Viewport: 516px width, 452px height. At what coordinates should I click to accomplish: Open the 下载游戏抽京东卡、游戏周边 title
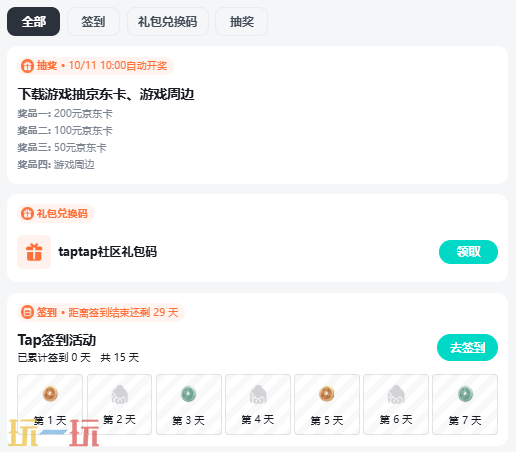pyautogui.click(x=106, y=94)
